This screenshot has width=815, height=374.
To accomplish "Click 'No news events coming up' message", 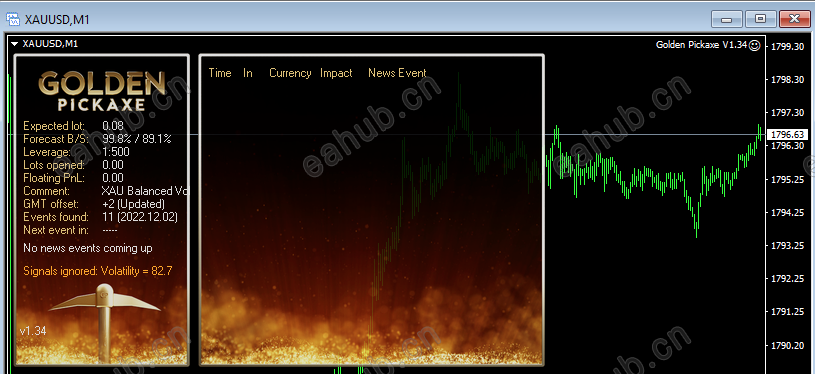I will 88,248.
